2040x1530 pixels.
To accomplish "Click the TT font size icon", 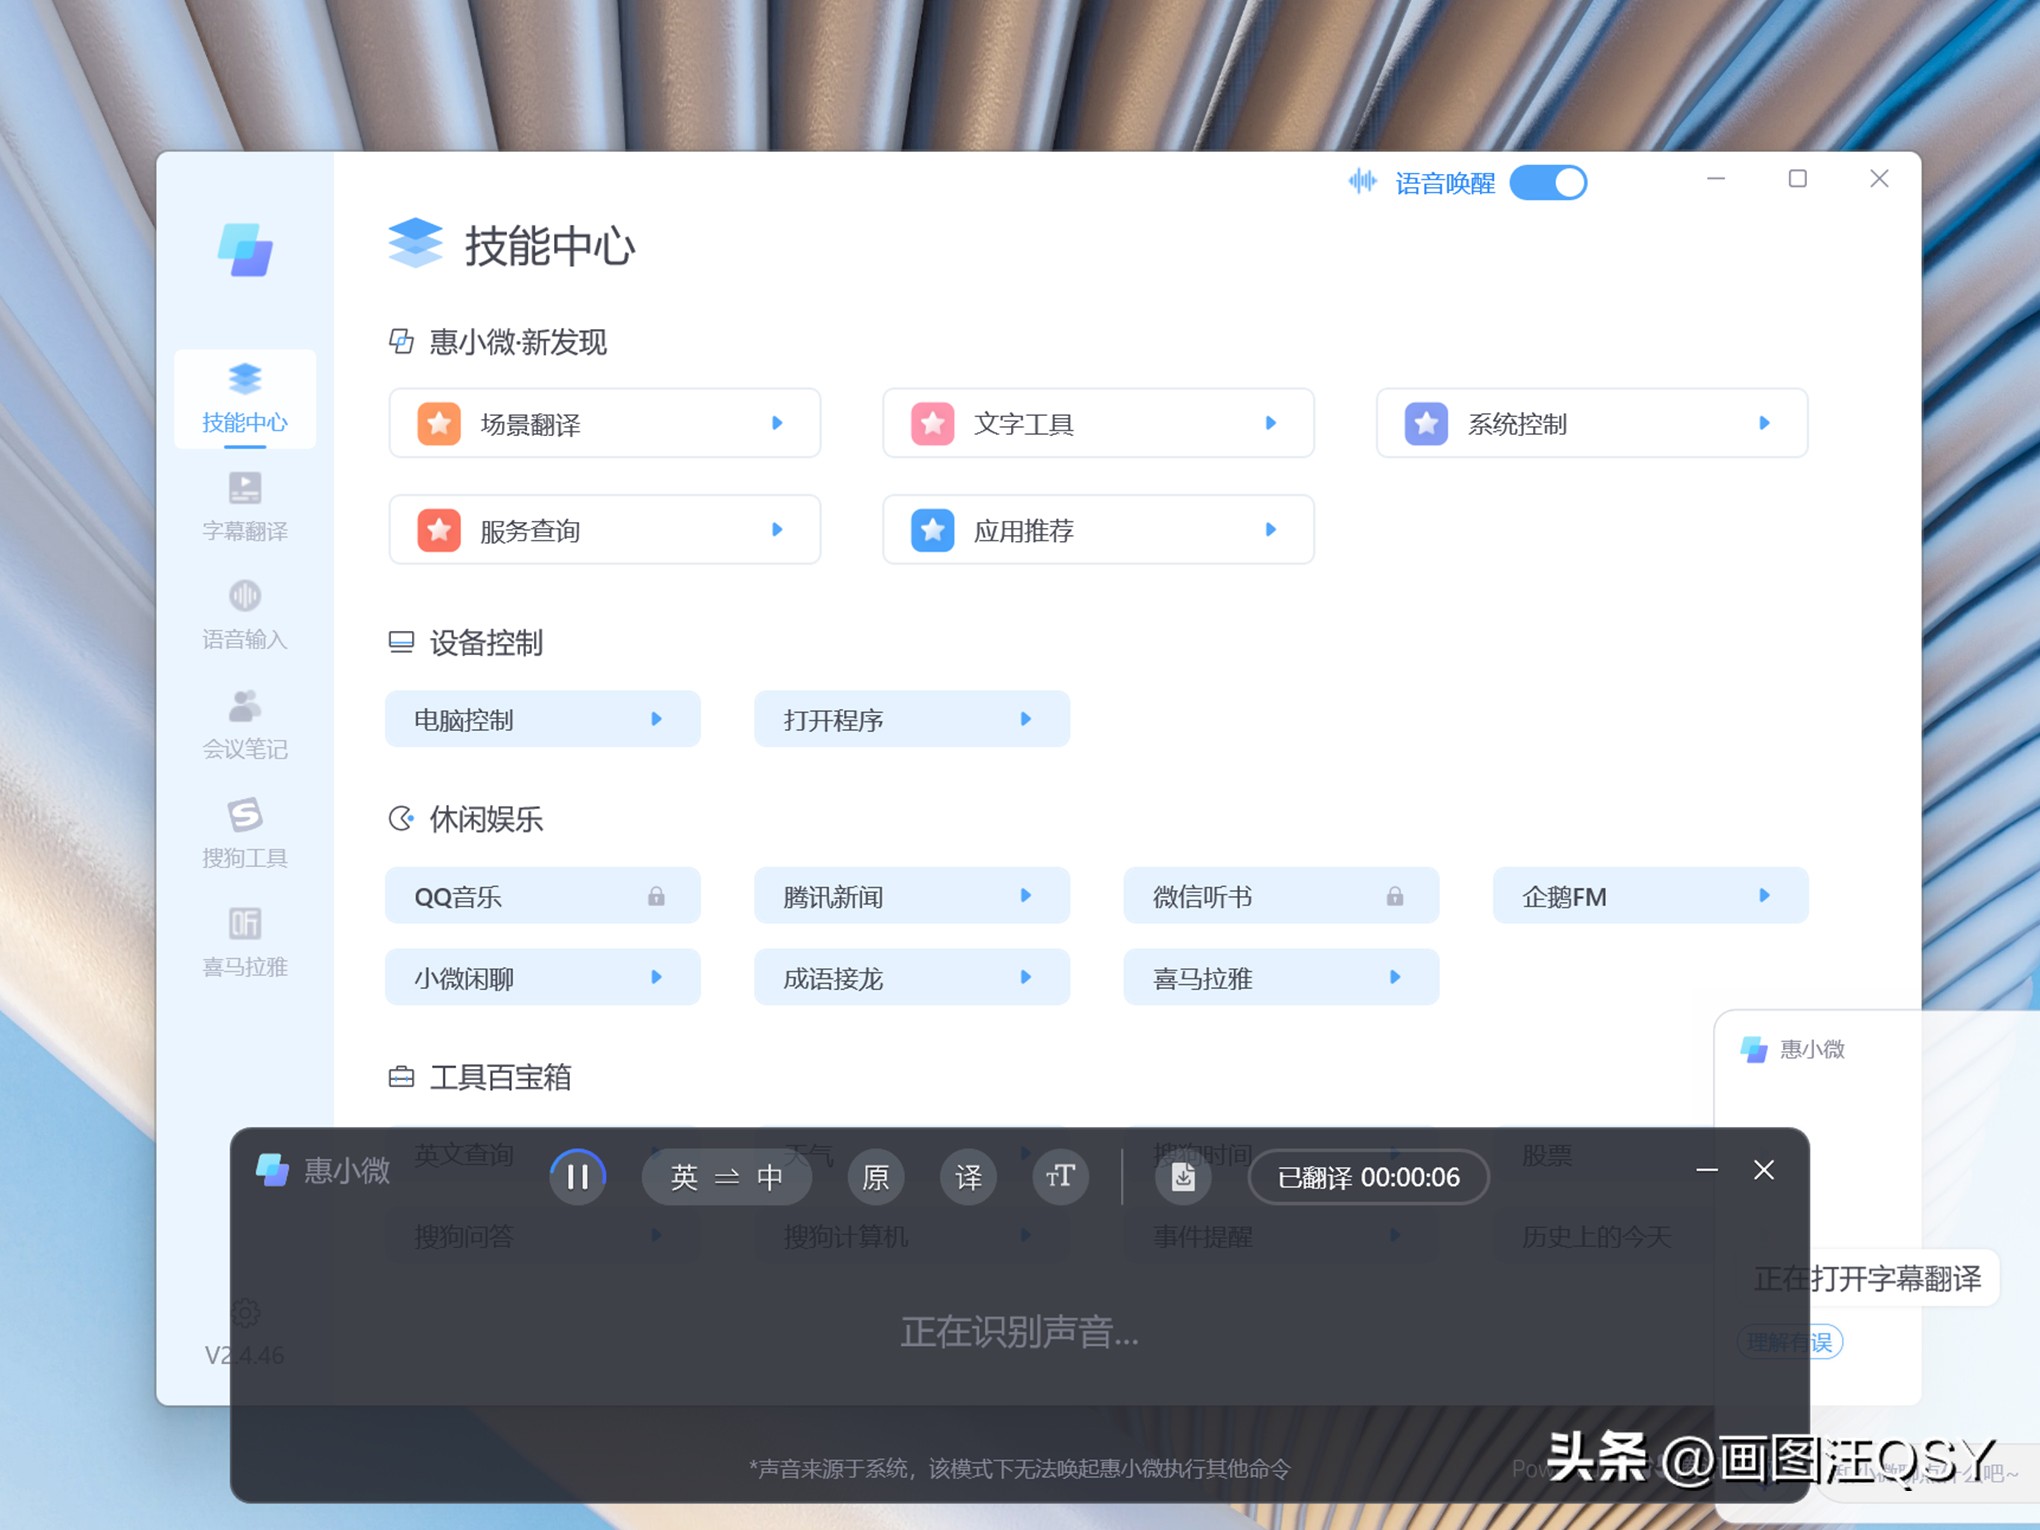I will [1059, 1177].
